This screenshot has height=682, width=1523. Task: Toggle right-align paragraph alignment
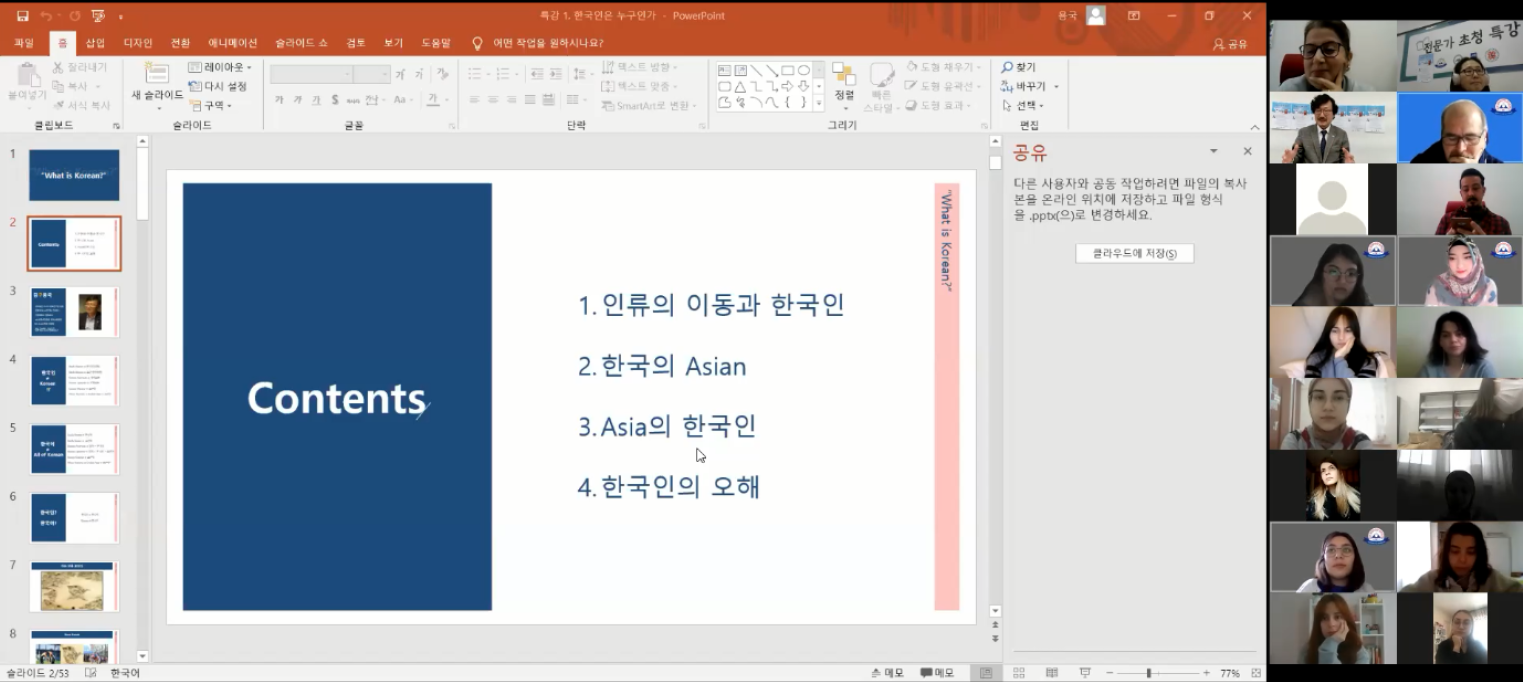510,100
